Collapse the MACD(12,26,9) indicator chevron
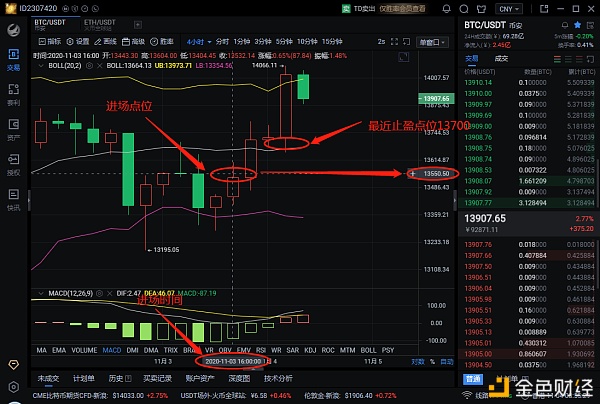Image resolution: width=600 pixels, height=404 pixels. (x=41, y=293)
